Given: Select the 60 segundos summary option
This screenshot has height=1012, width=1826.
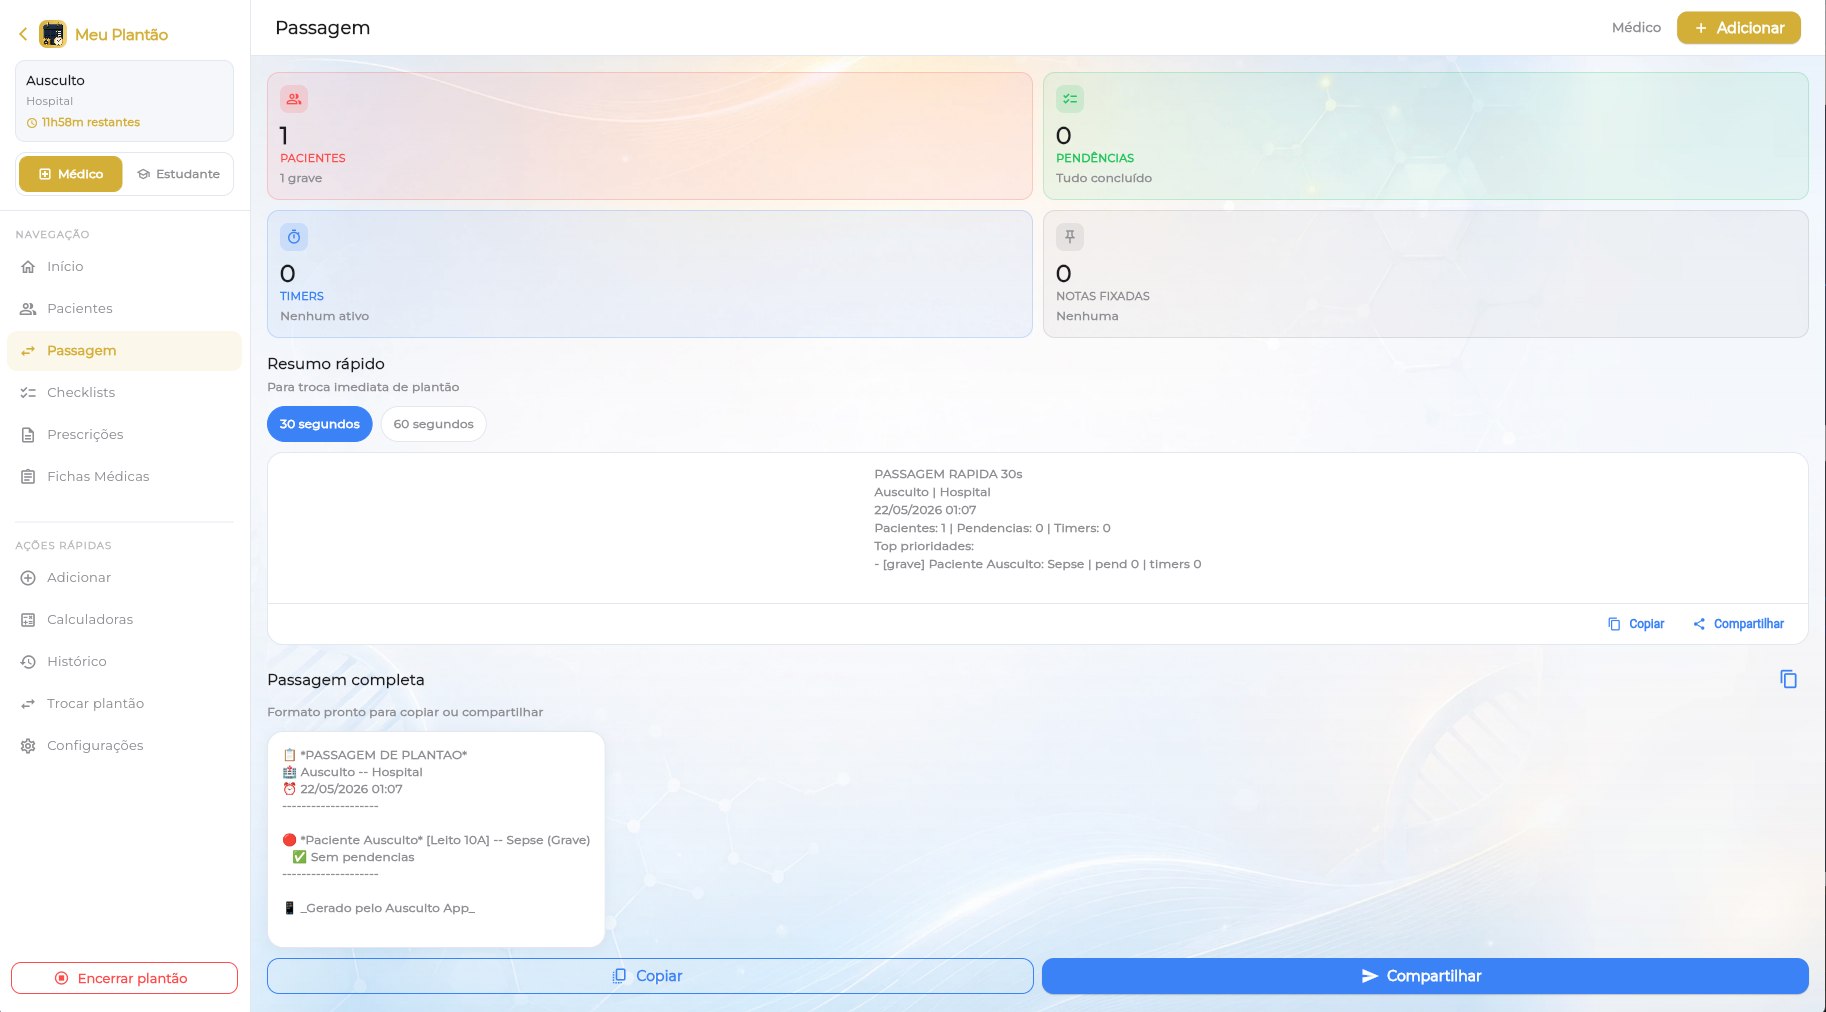Looking at the screenshot, I should click(x=433, y=424).
